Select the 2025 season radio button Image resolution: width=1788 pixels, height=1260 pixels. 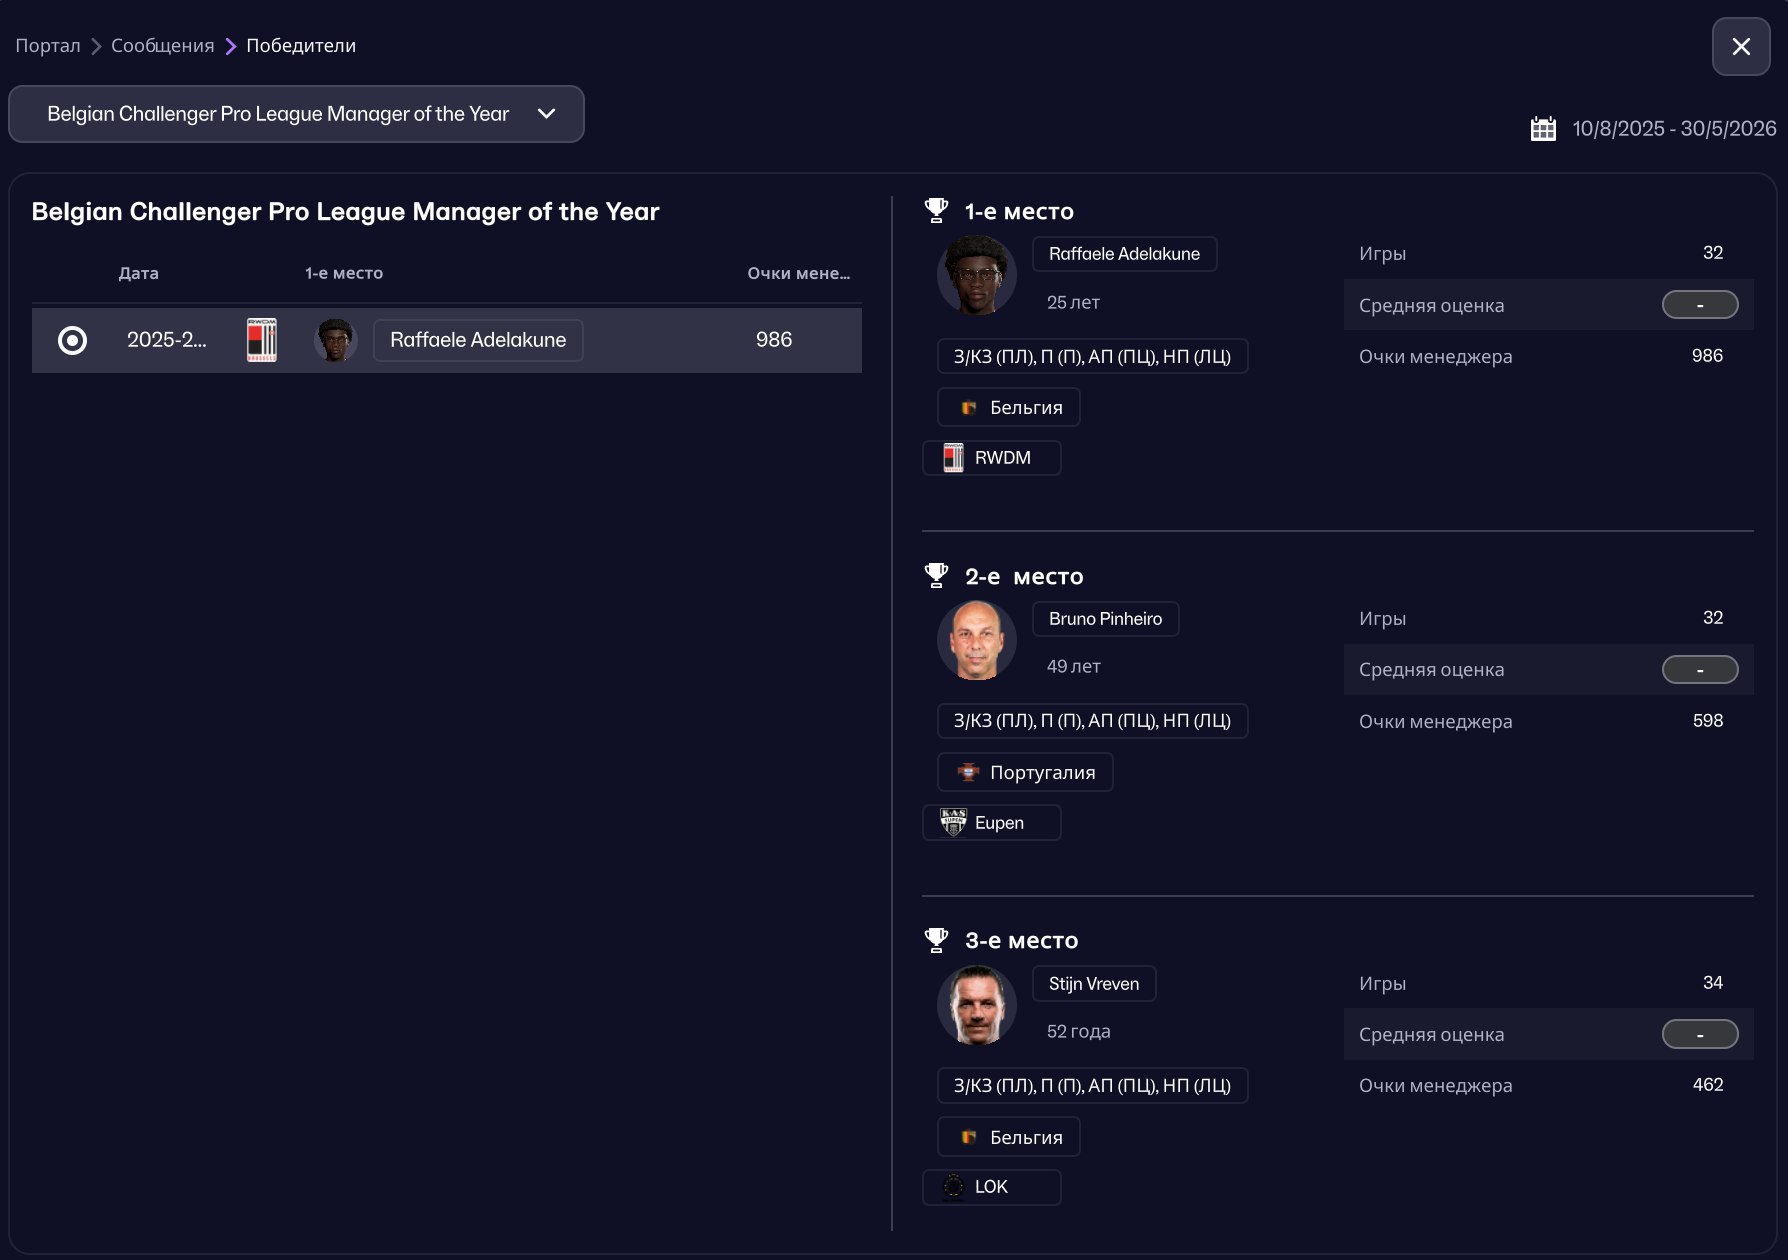[72, 340]
